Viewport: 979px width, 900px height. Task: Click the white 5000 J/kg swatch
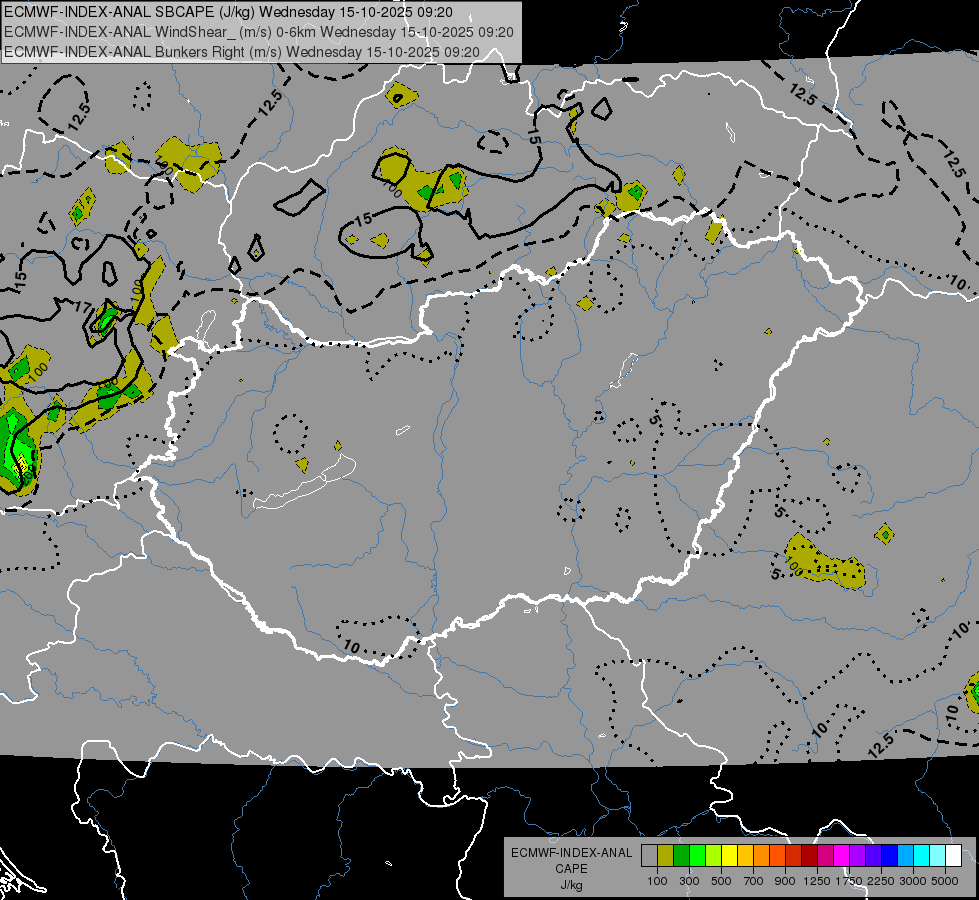click(x=953, y=856)
